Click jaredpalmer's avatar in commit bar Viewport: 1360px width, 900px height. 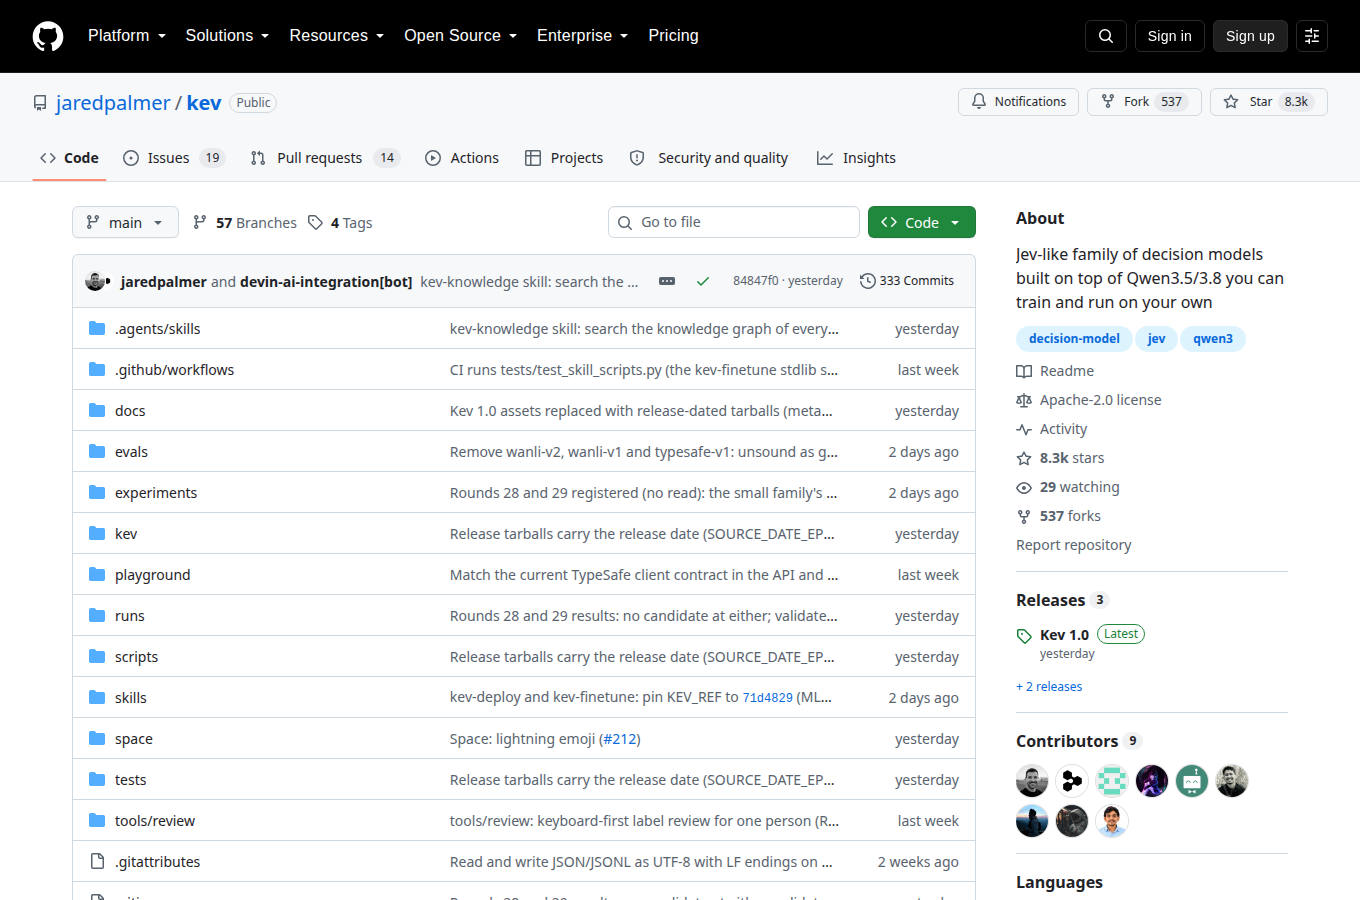point(96,281)
